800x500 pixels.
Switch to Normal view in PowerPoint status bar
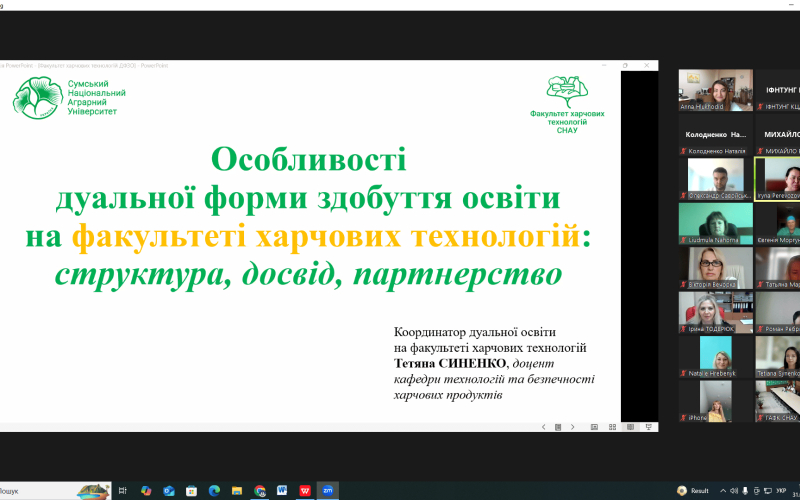pyautogui.click(x=594, y=427)
